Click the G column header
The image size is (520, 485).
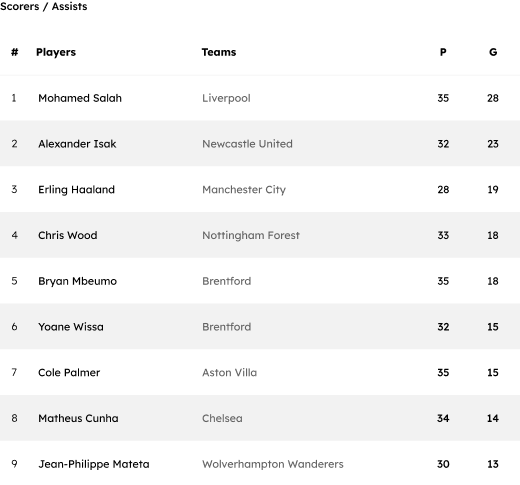click(x=493, y=52)
